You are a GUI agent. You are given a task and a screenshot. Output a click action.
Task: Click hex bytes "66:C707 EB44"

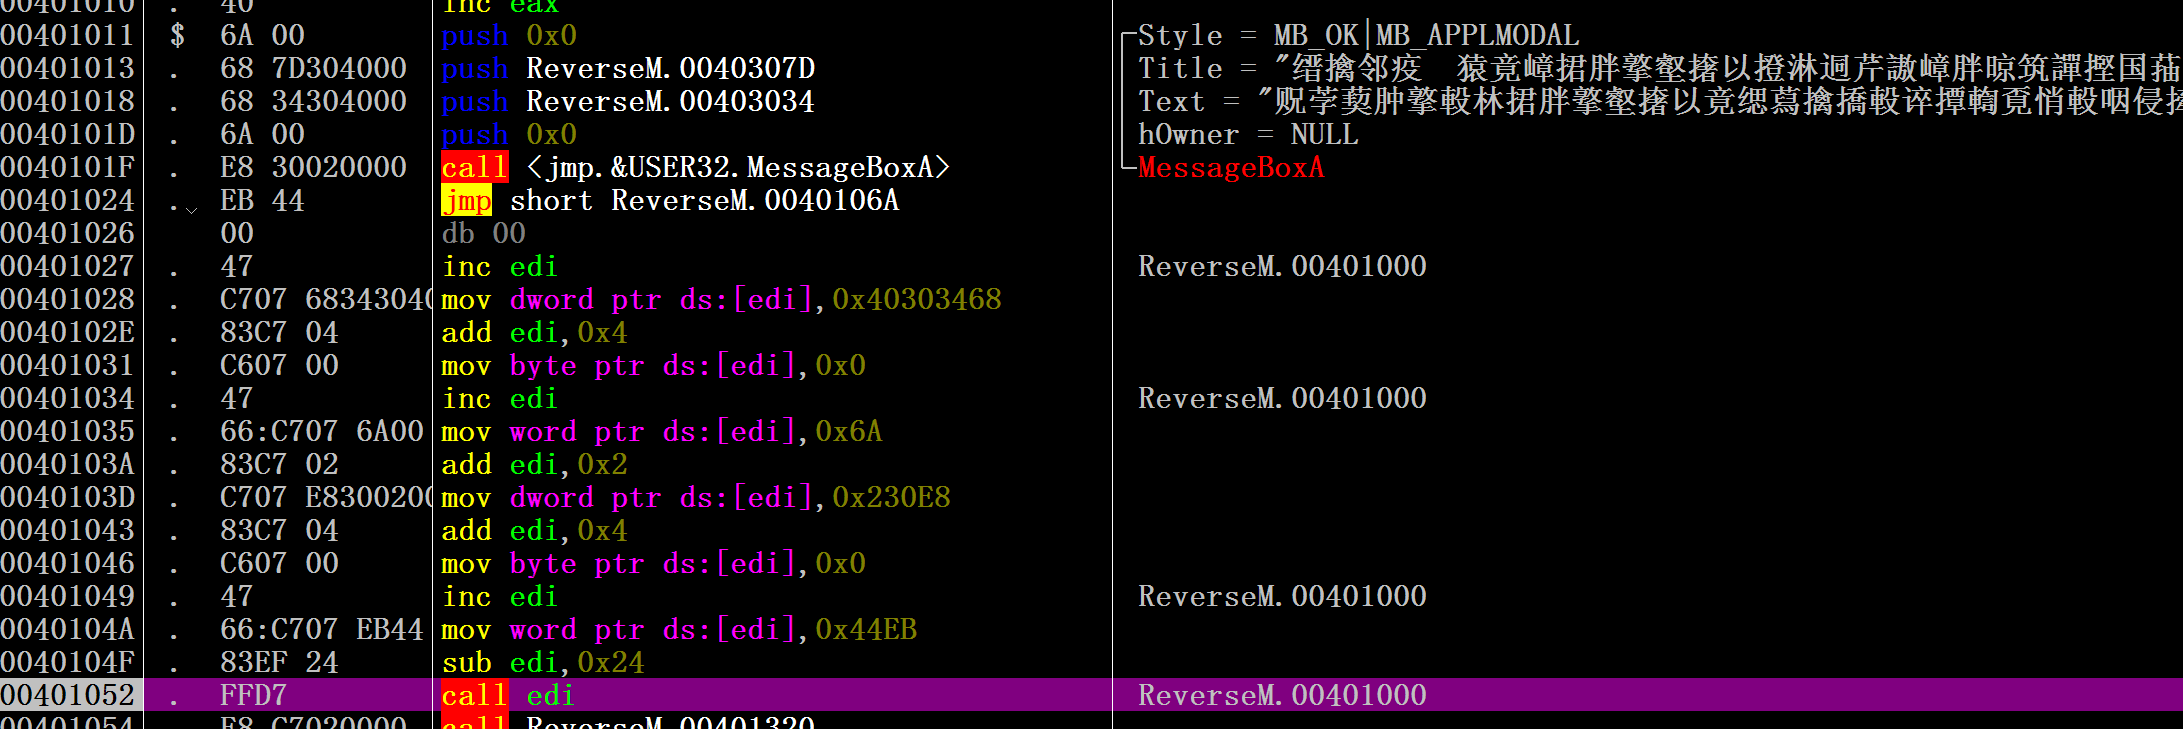(322, 630)
